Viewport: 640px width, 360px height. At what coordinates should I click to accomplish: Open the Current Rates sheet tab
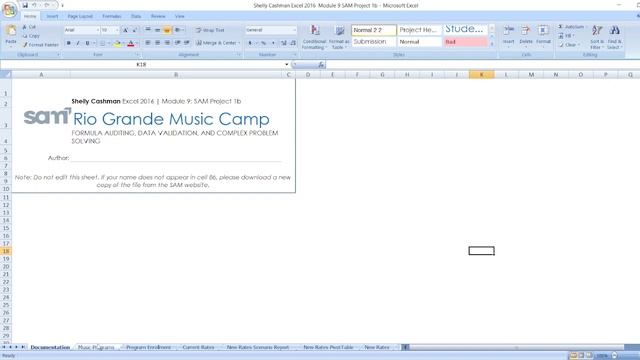[x=198, y=347]
